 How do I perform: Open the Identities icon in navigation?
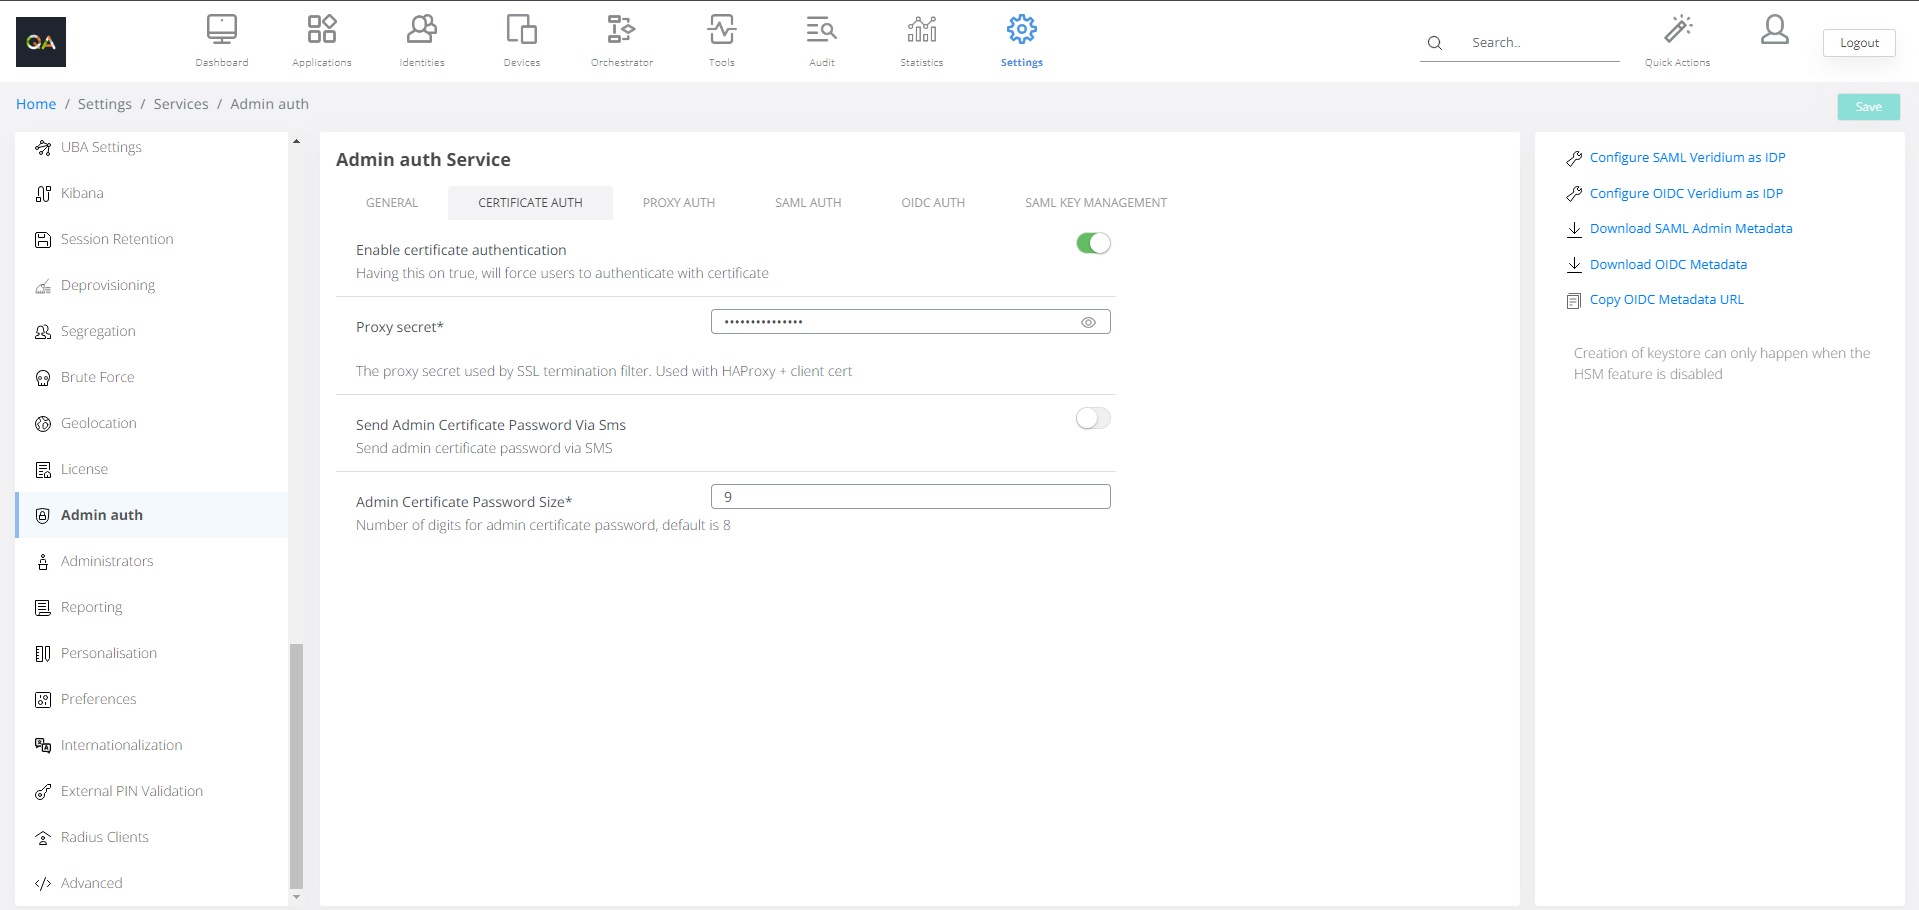pos(421,30)
